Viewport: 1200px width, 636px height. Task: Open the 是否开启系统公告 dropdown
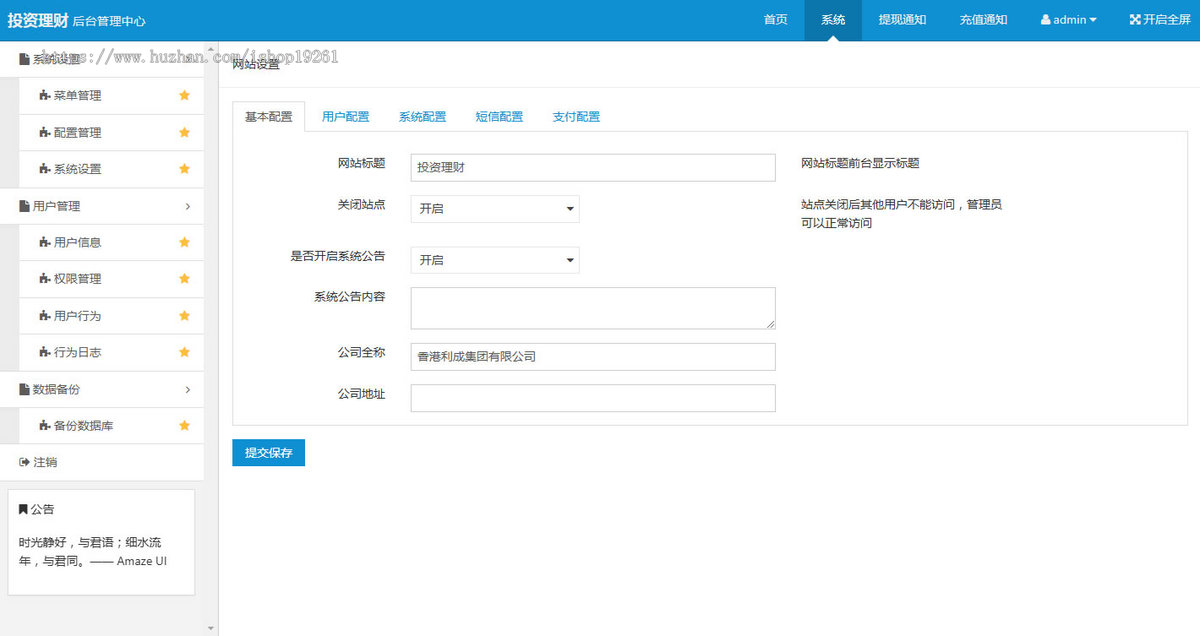point(495,260)
